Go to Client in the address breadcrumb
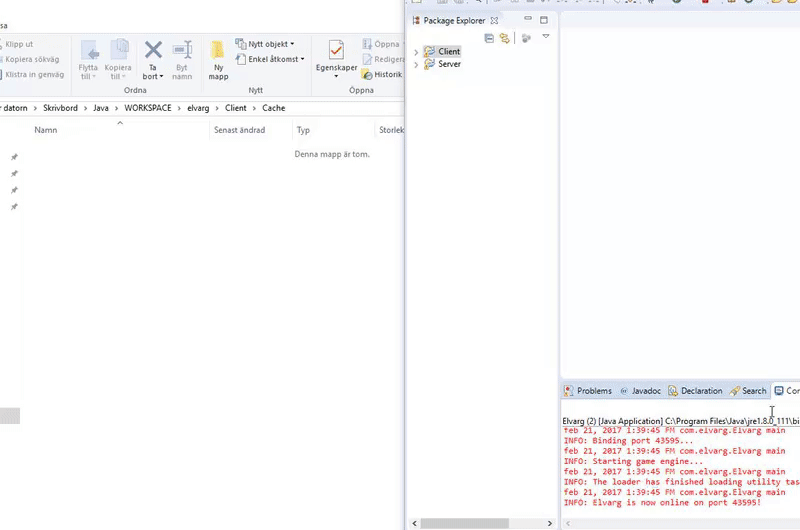This screenshot has width=800, height=530. coord(236,108)
